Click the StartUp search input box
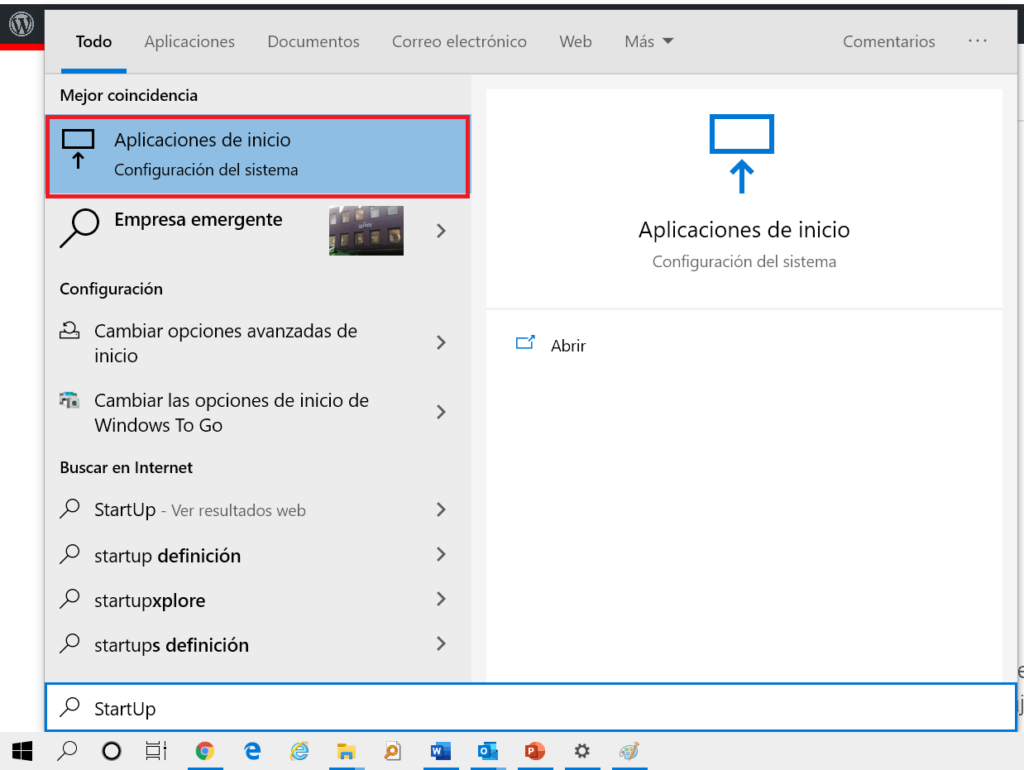The width and height of the screenshot is (1024, 770). point(530,709)
